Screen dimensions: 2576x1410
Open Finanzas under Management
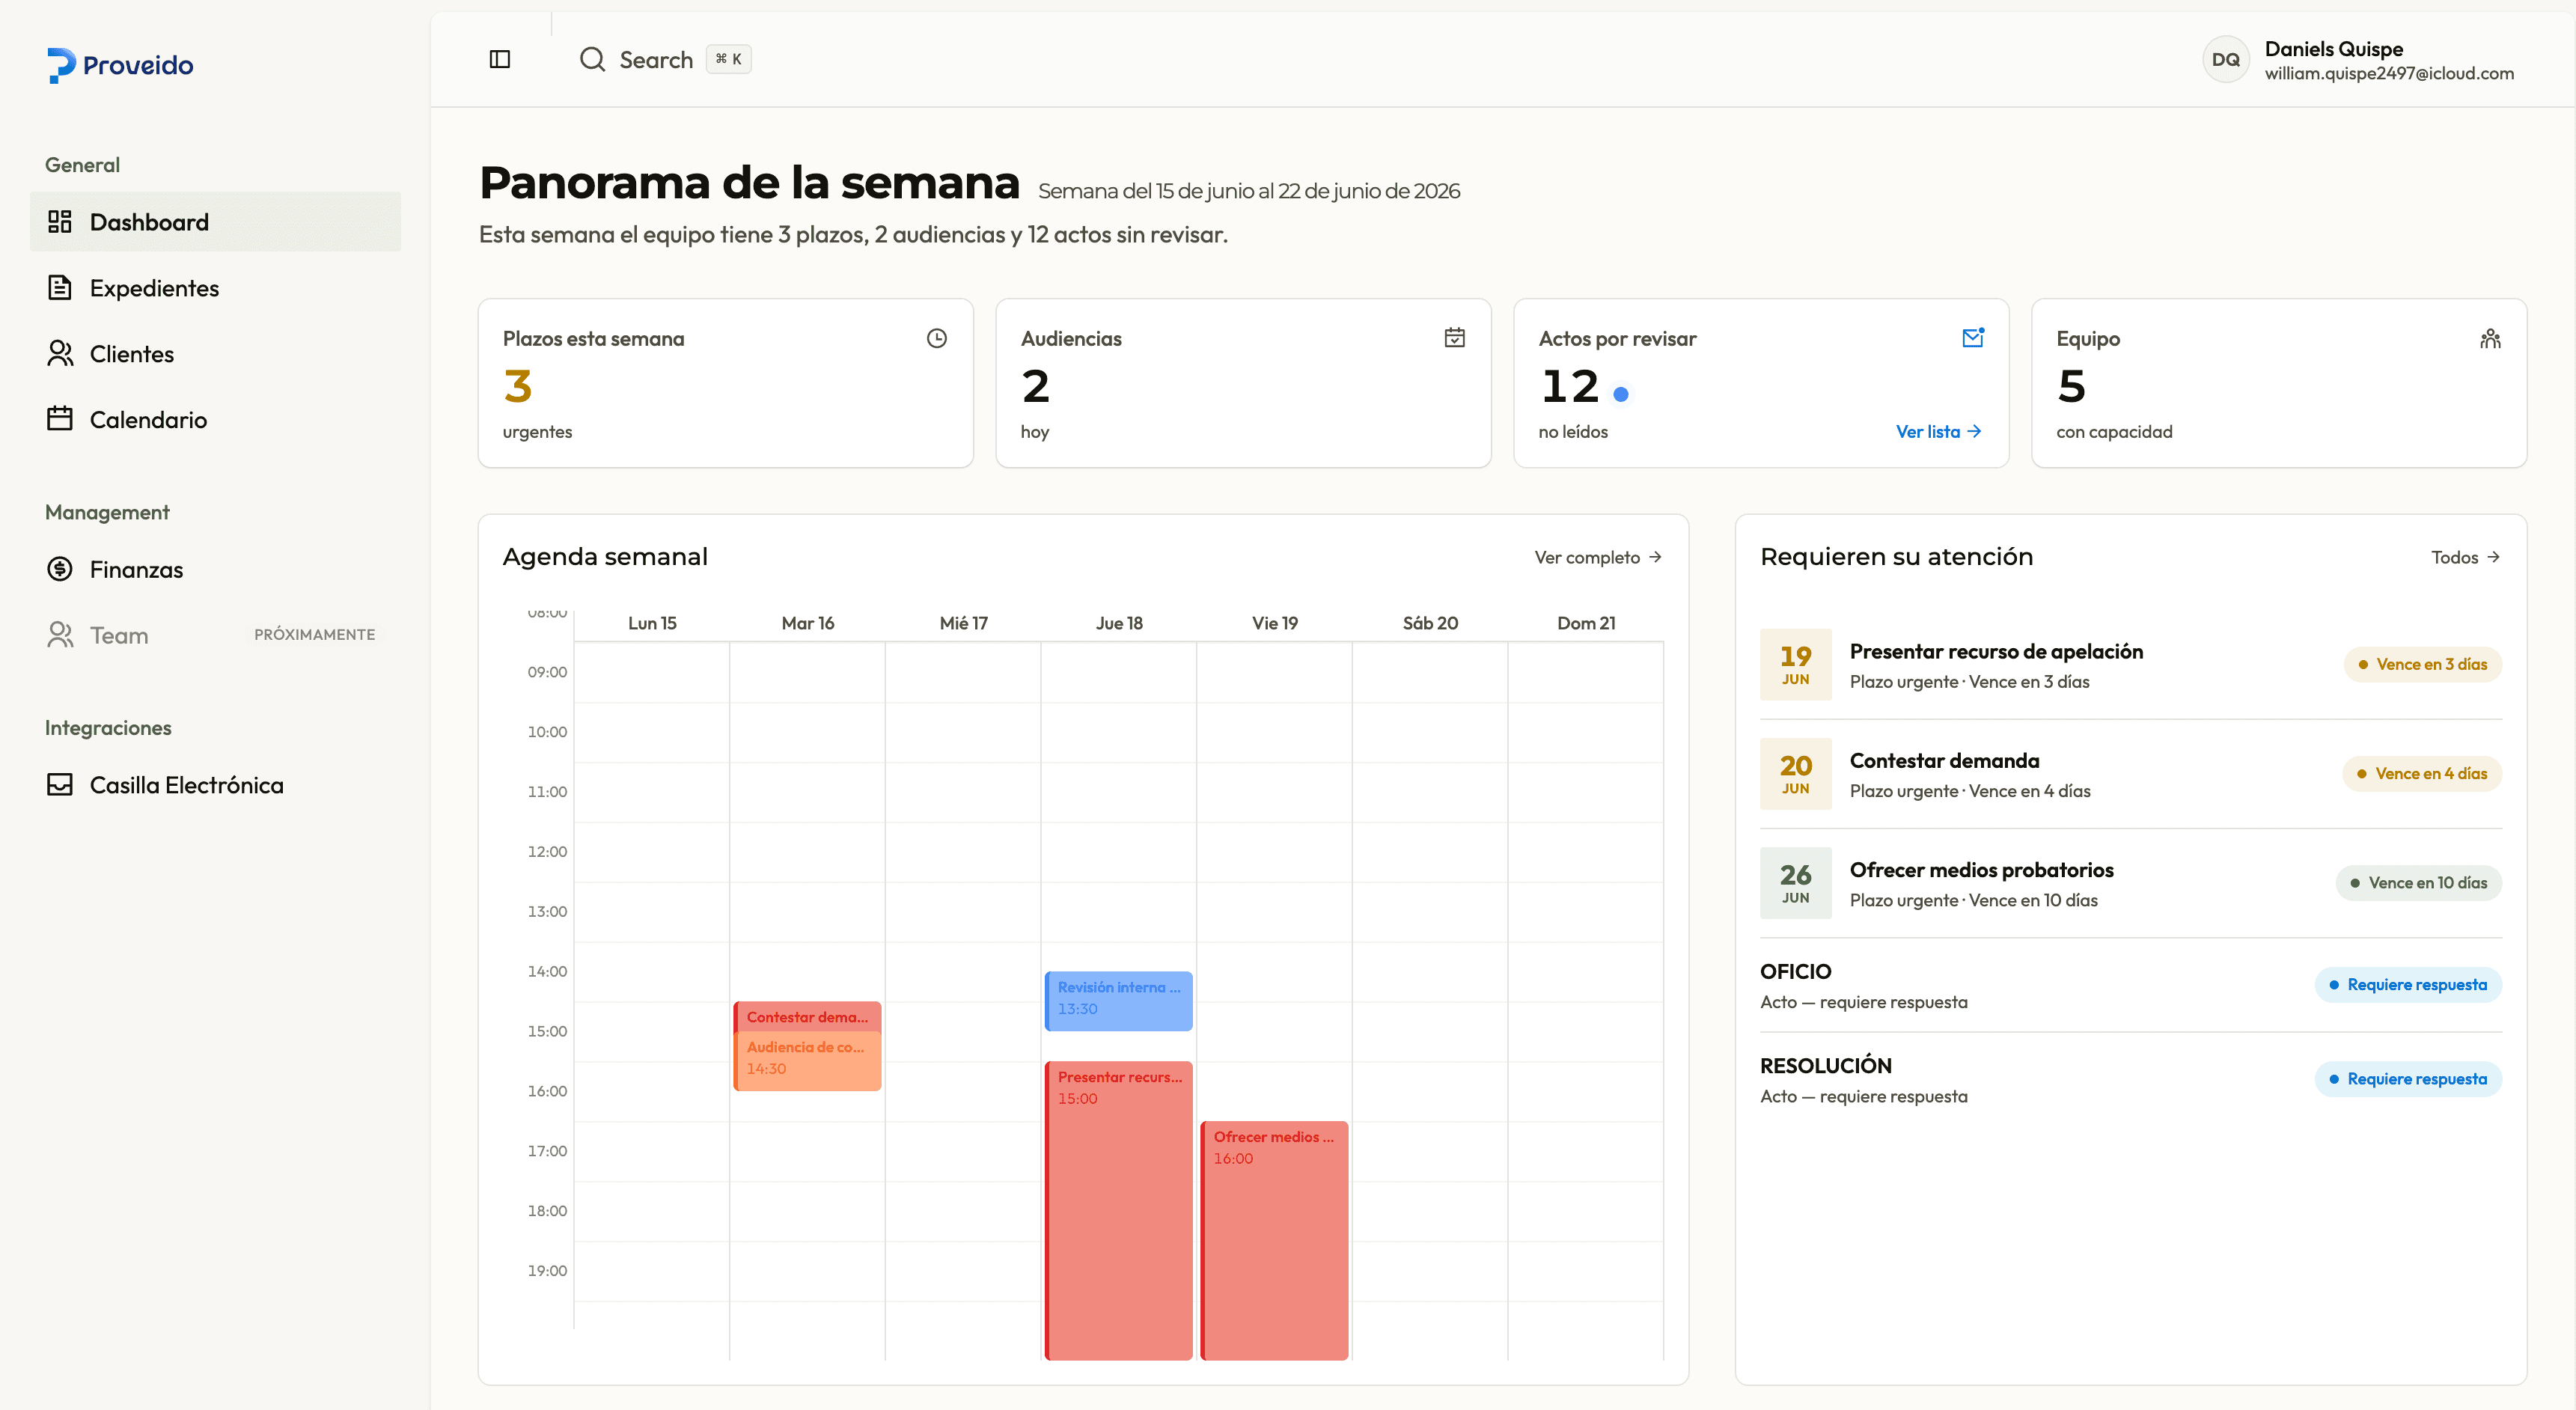pyautogui.click(x=216, y=570)
